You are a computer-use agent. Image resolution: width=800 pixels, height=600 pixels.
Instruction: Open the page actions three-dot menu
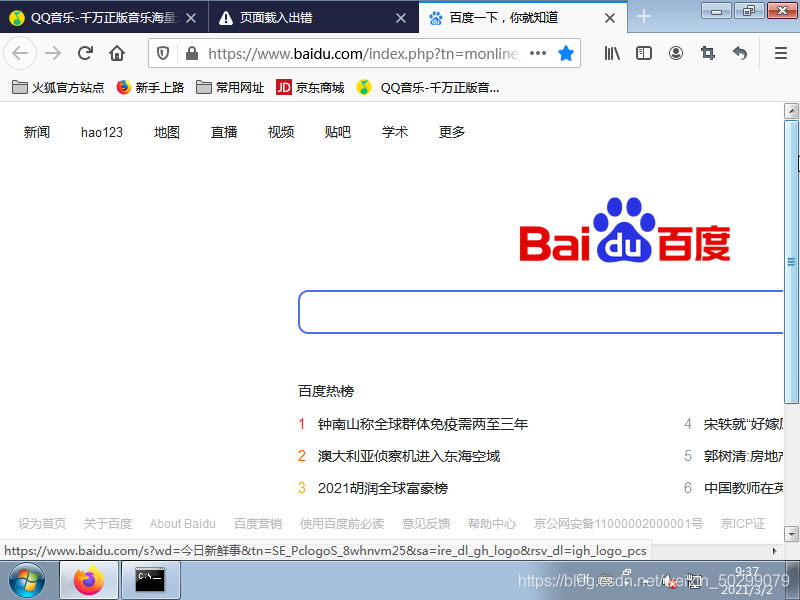tap(538, 53)
